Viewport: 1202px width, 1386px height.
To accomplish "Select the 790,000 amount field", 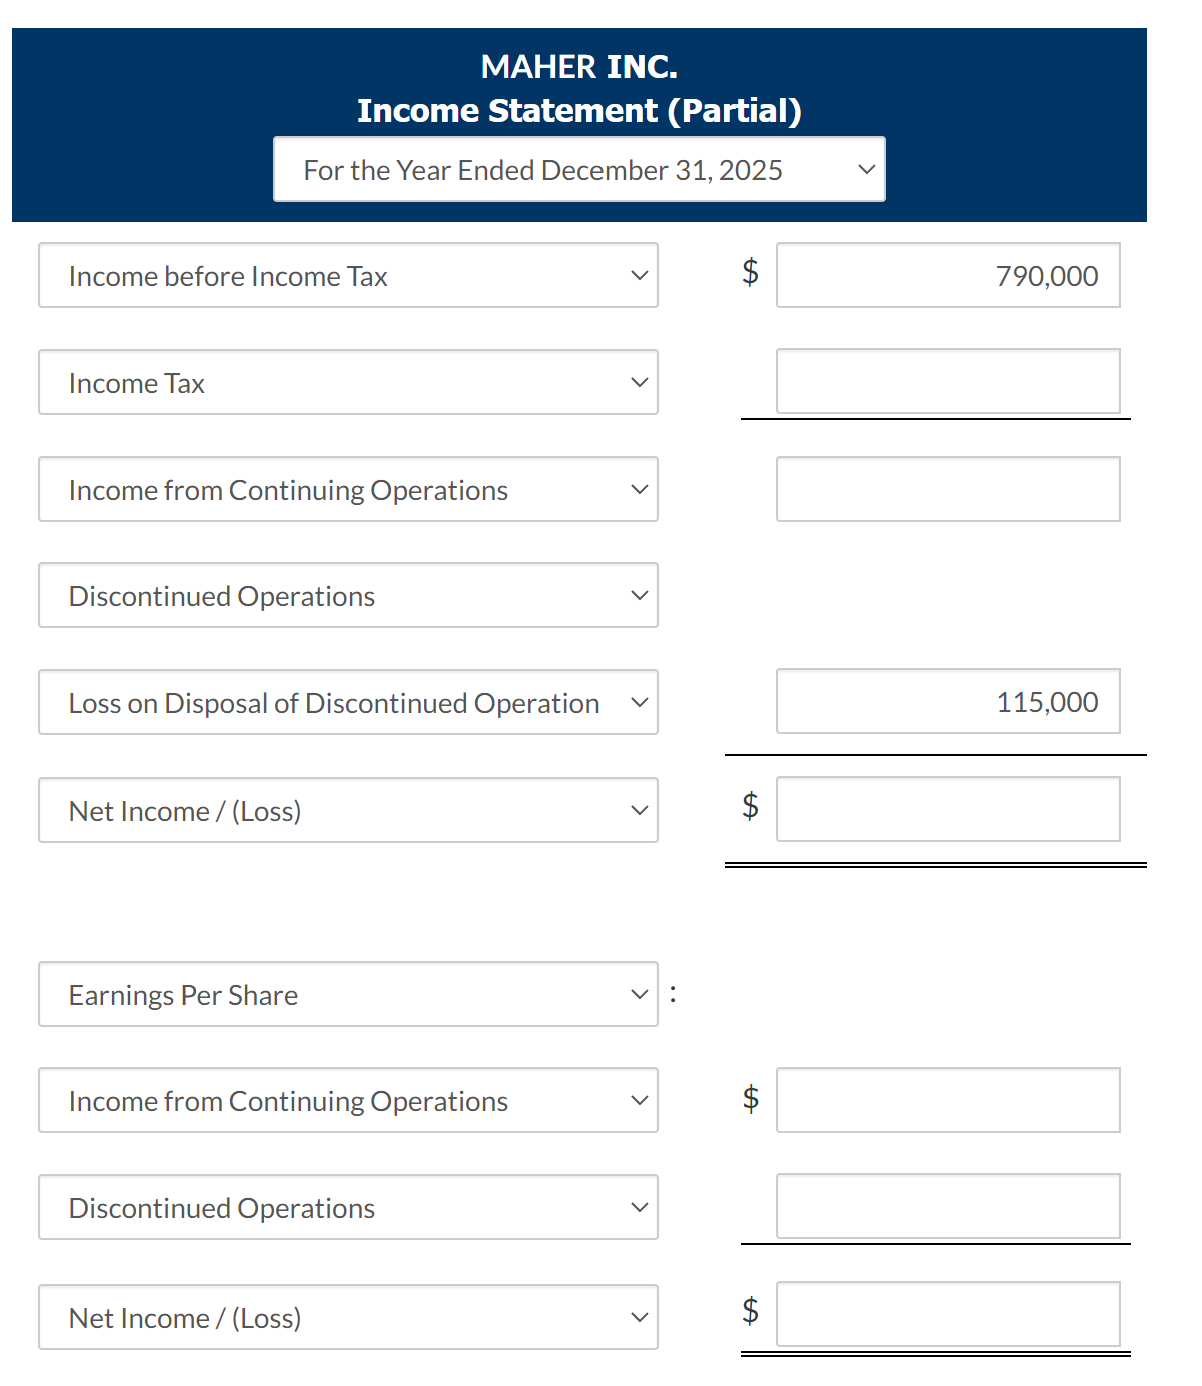I will (948, 275).
